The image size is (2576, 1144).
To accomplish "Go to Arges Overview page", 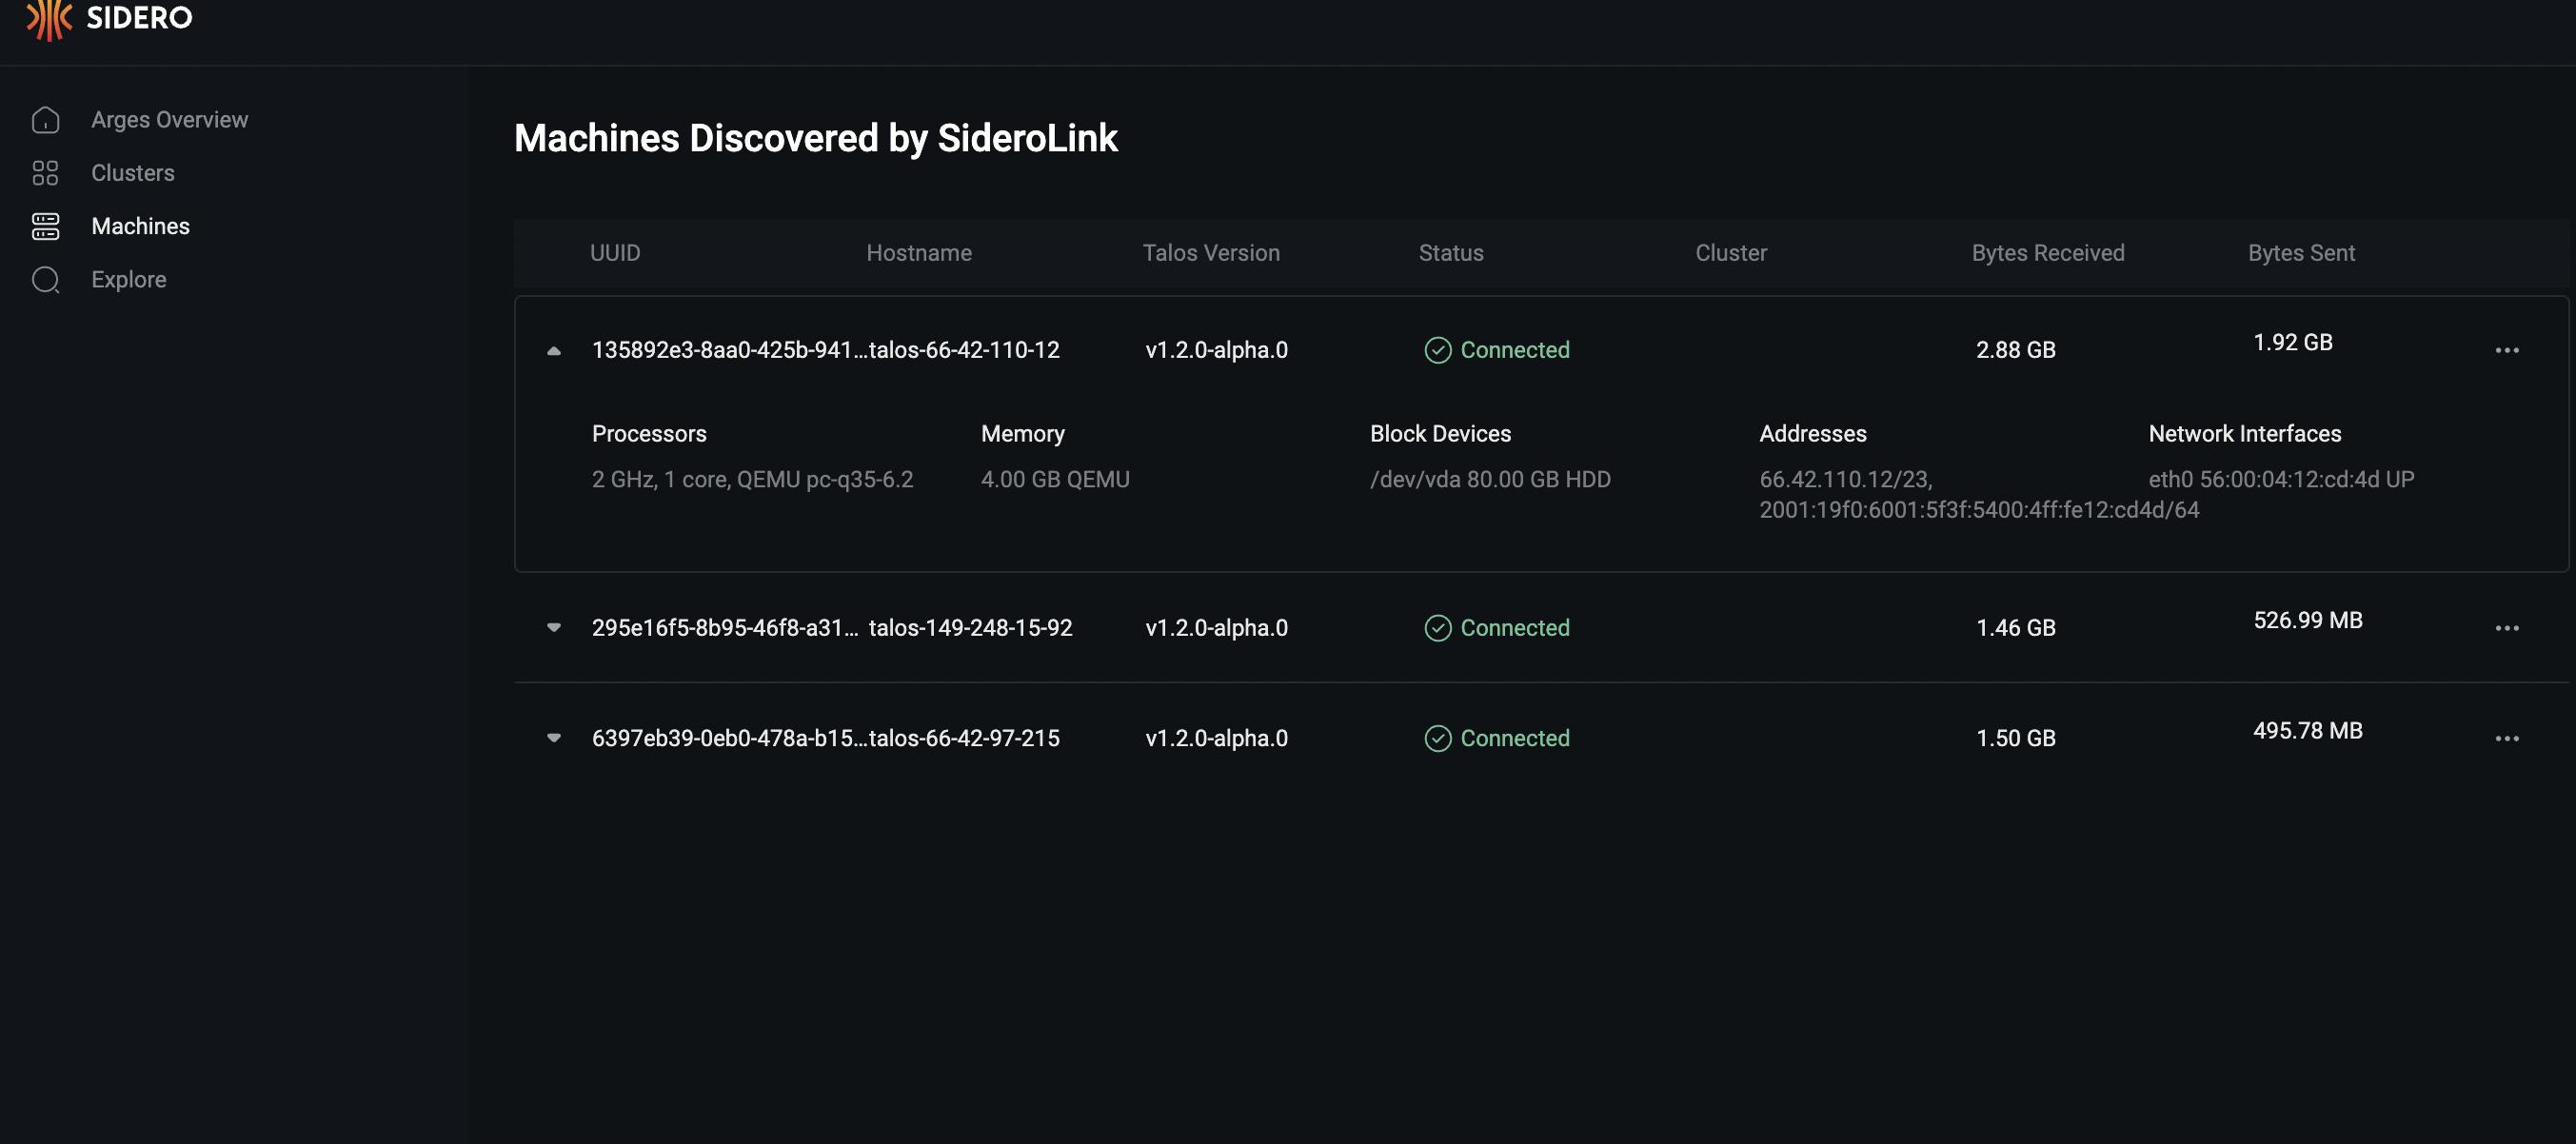I will tap(169, 120).
